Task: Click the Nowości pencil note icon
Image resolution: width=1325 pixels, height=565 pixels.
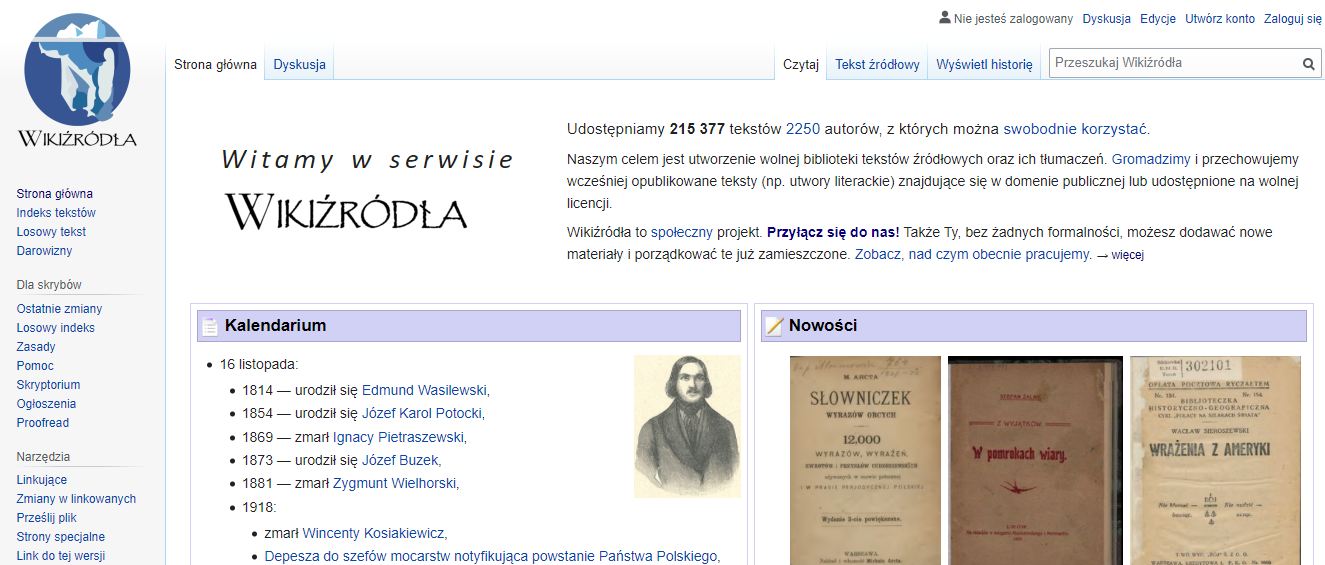Action: coord(773,326)
